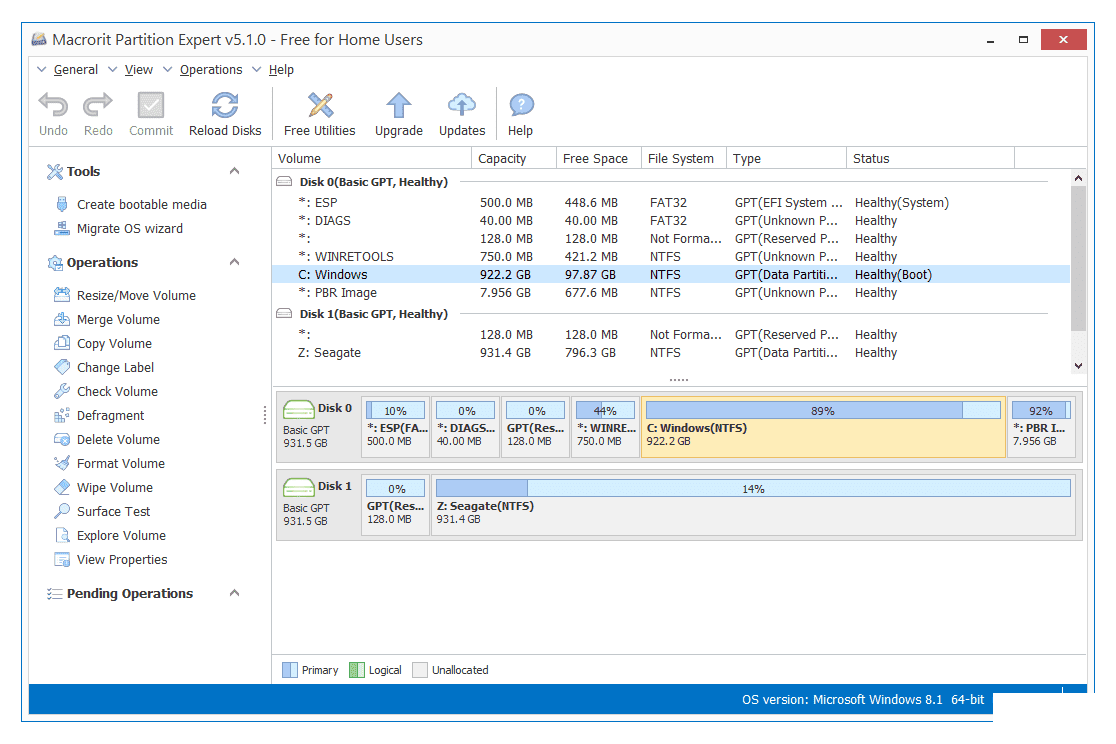Collapse the Disk 1 group in the volume list
The width and height of the screenshot is (1116, 744).
(284, 313)
